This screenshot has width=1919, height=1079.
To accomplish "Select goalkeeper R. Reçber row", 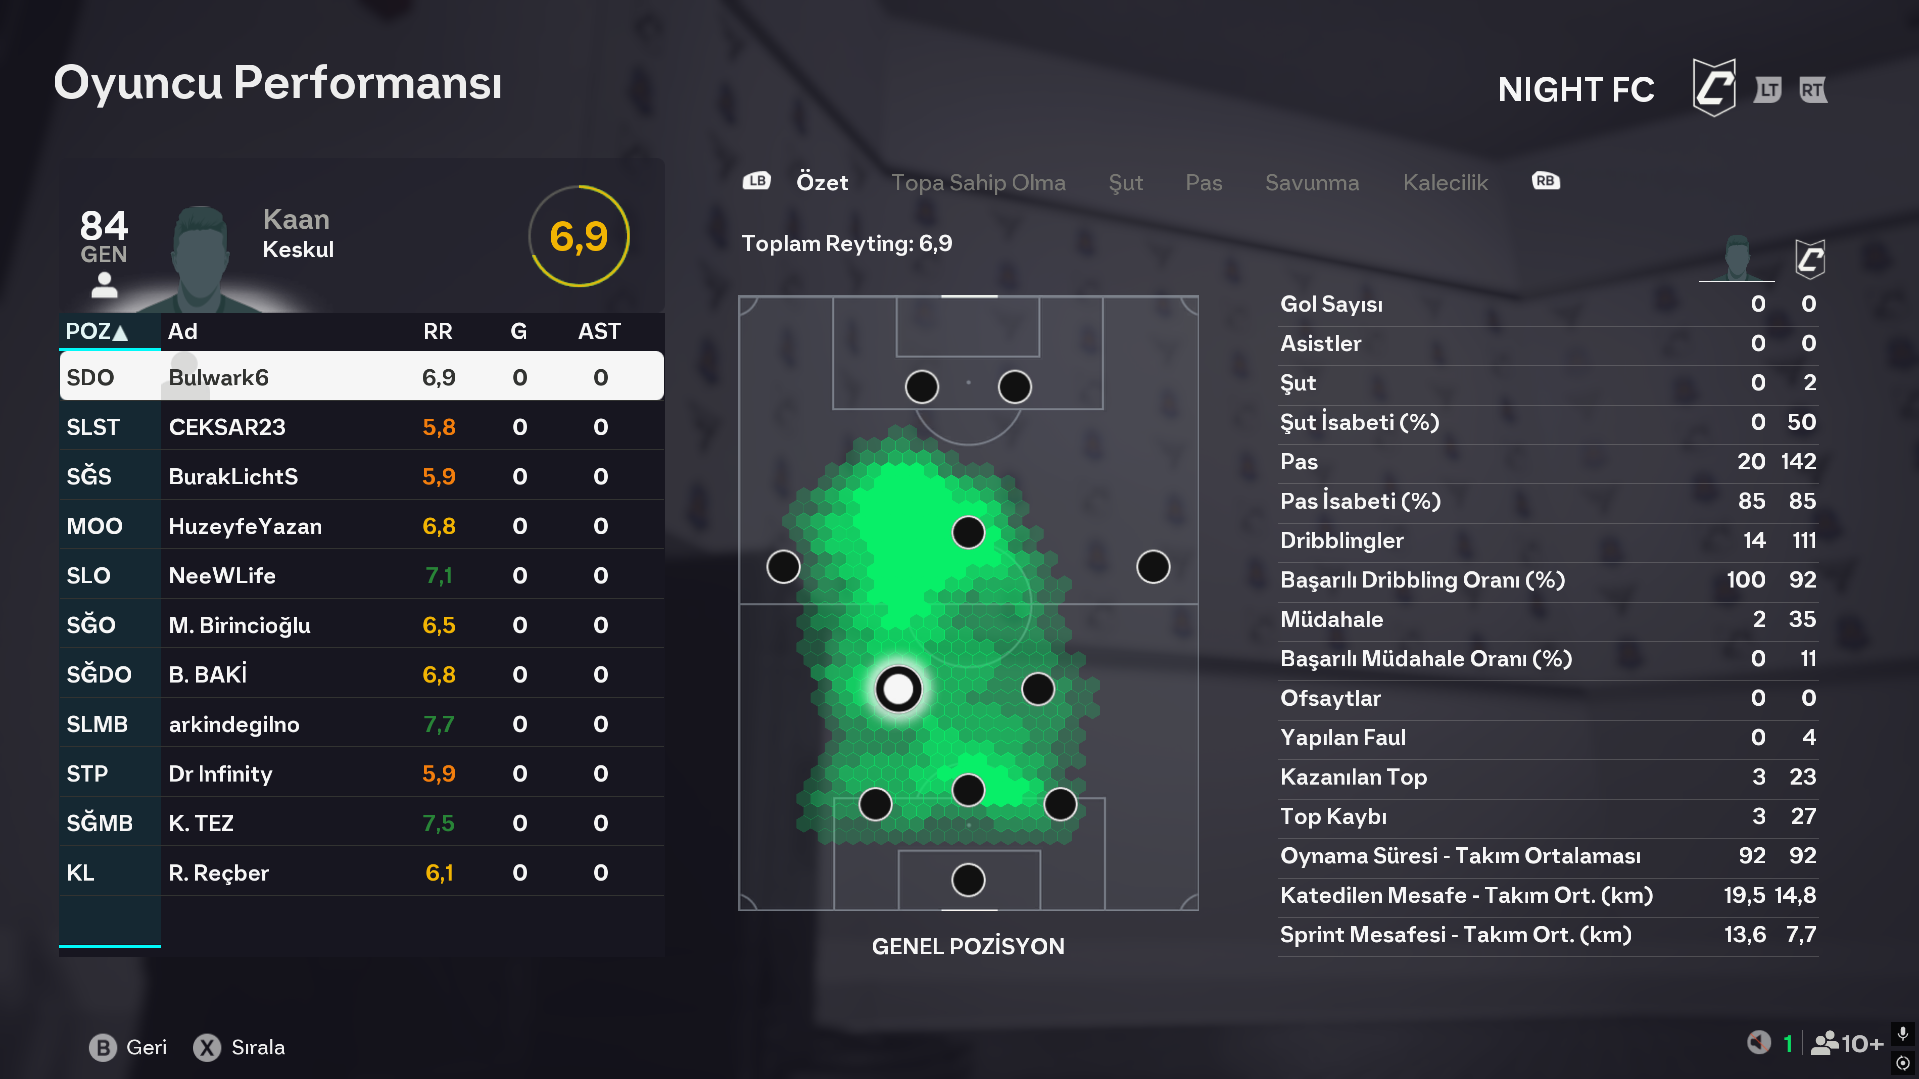I will [x=361, y=873].
